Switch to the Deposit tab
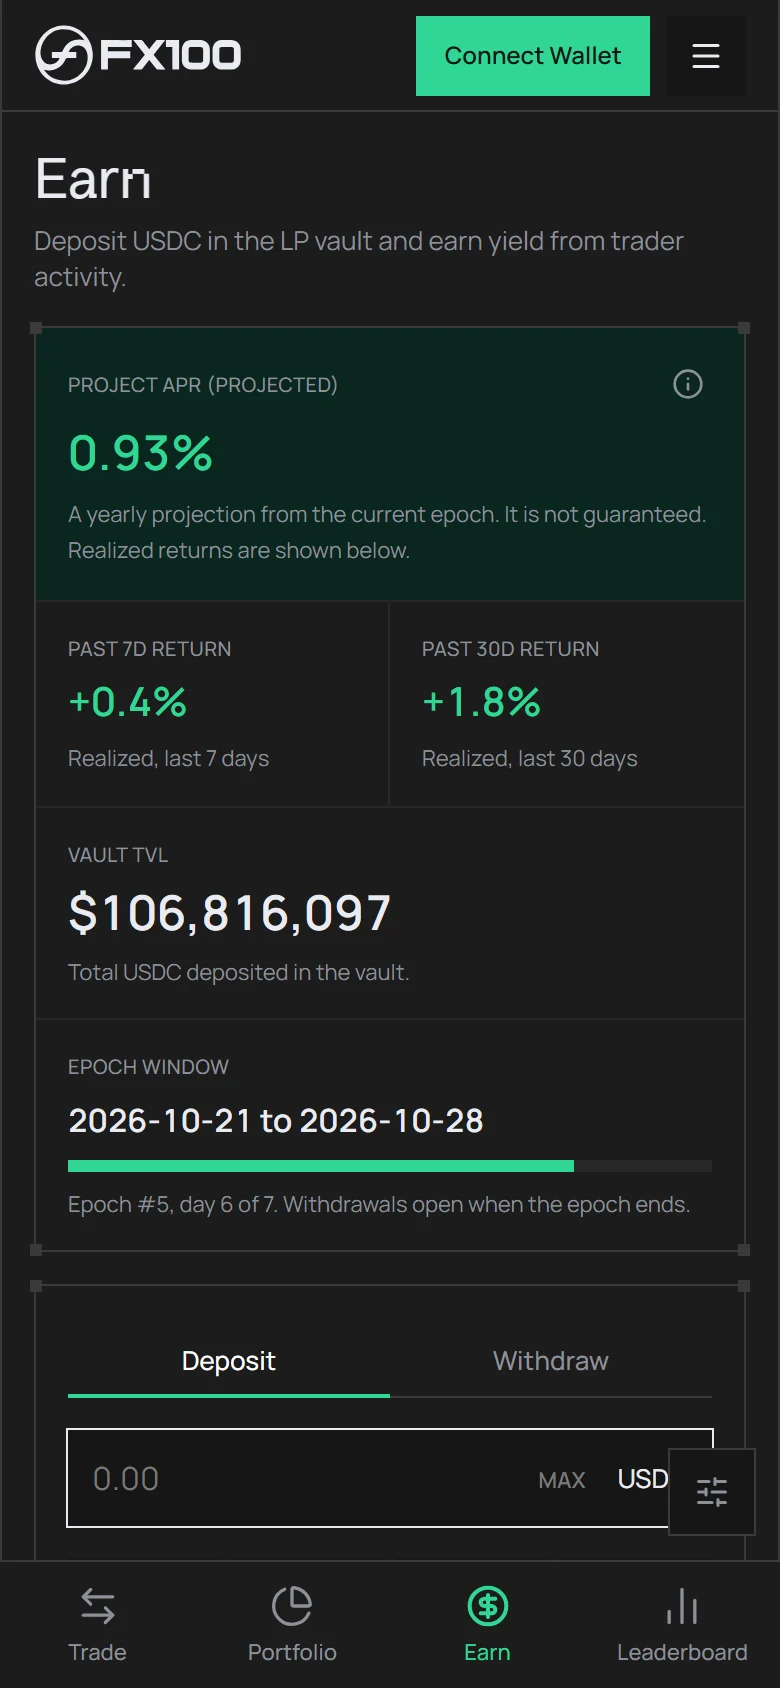 click(229, 1361)
